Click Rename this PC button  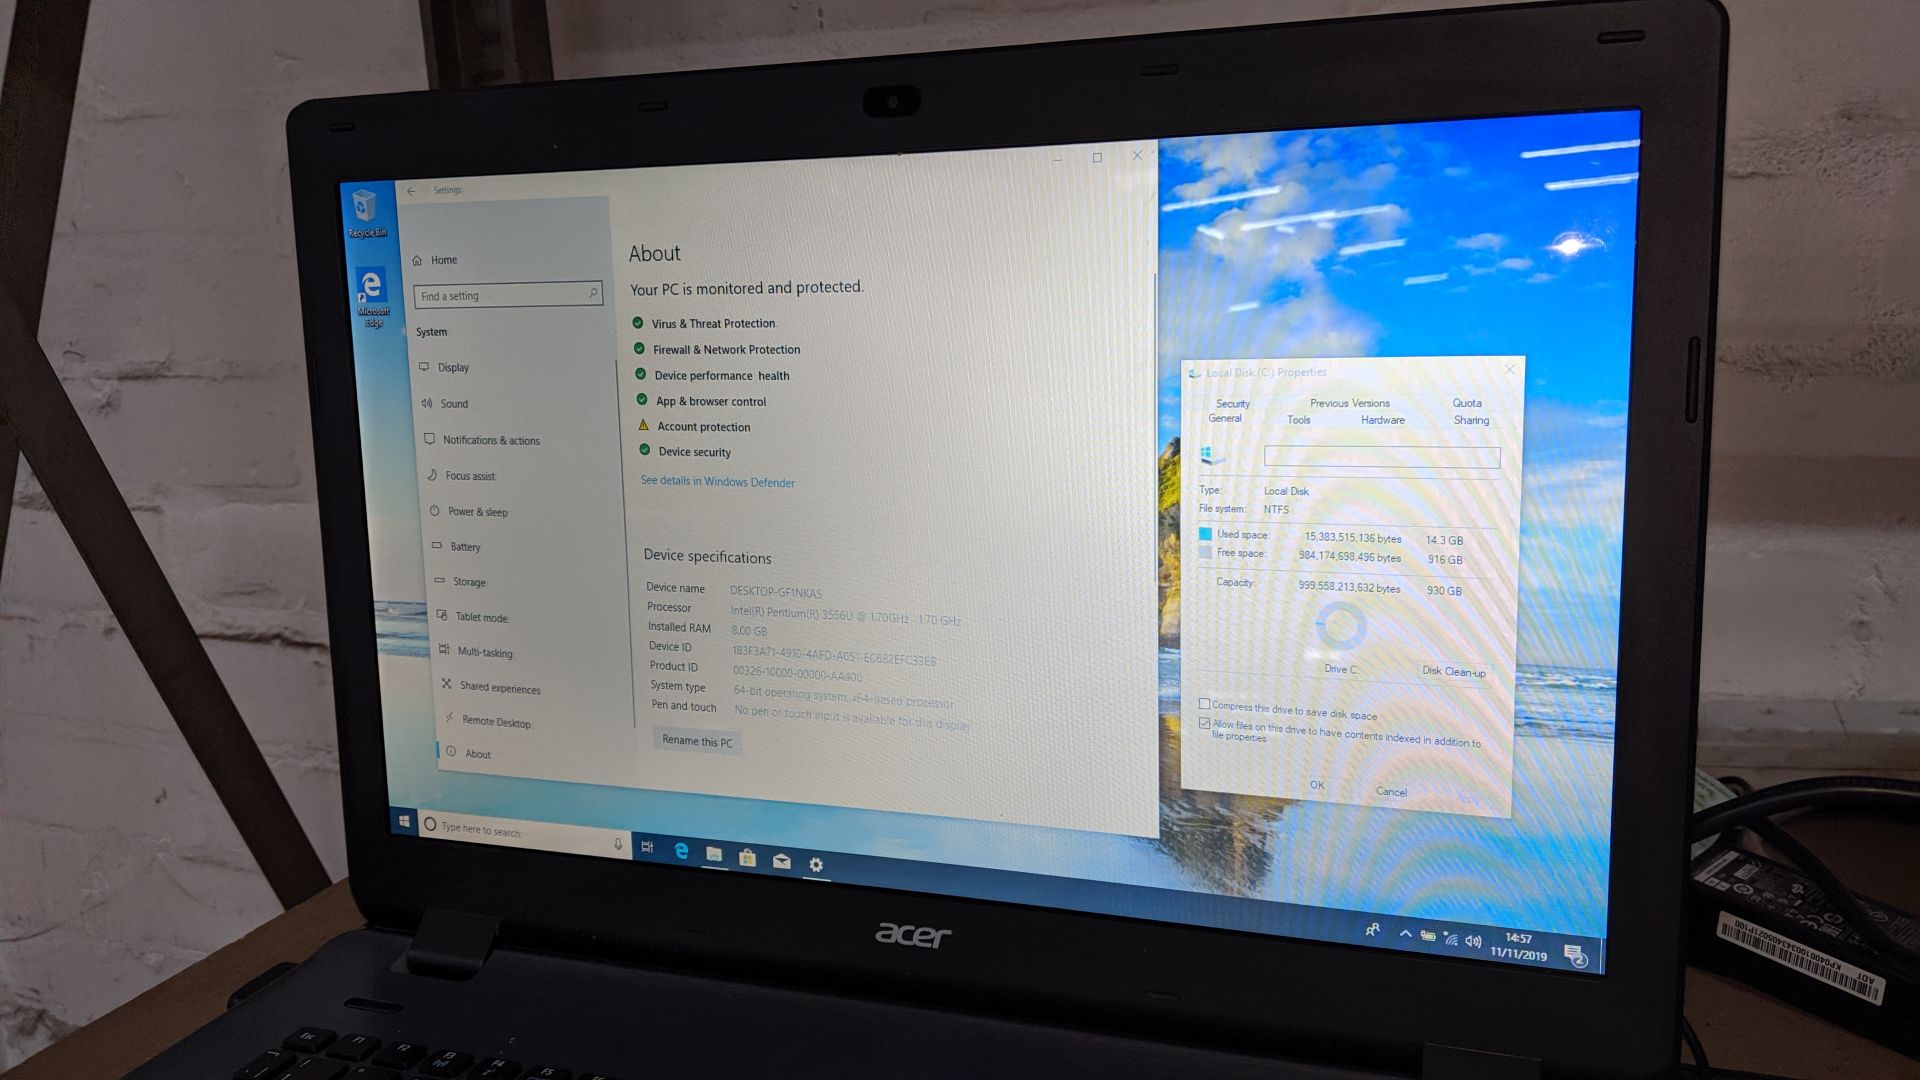(x=696, y=740)
